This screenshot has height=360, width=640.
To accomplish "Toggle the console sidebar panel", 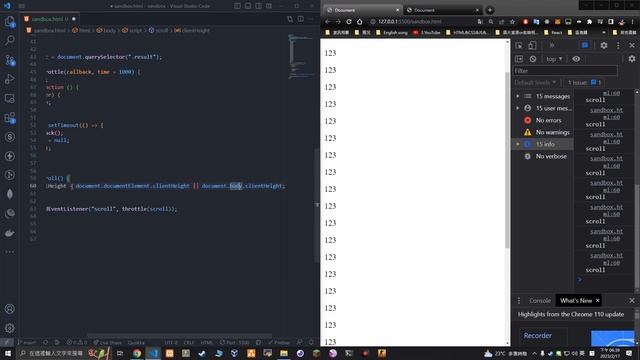I will click(519, 59).
